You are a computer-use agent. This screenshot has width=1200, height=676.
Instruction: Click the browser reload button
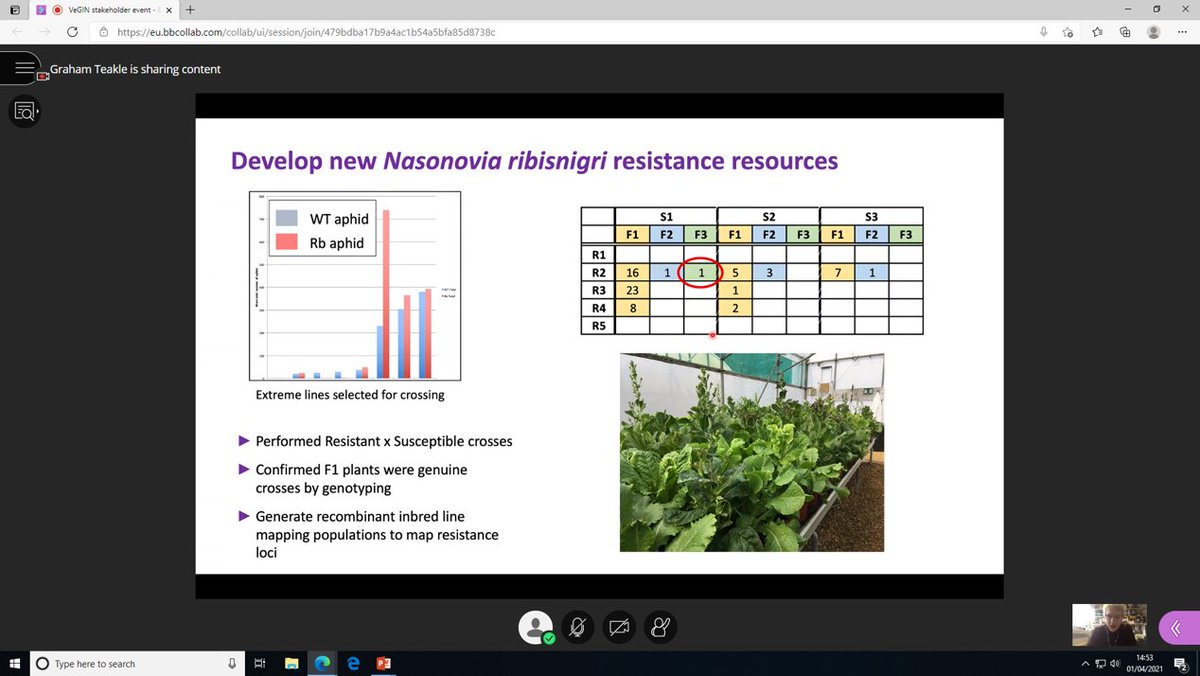tap(72, 32)
